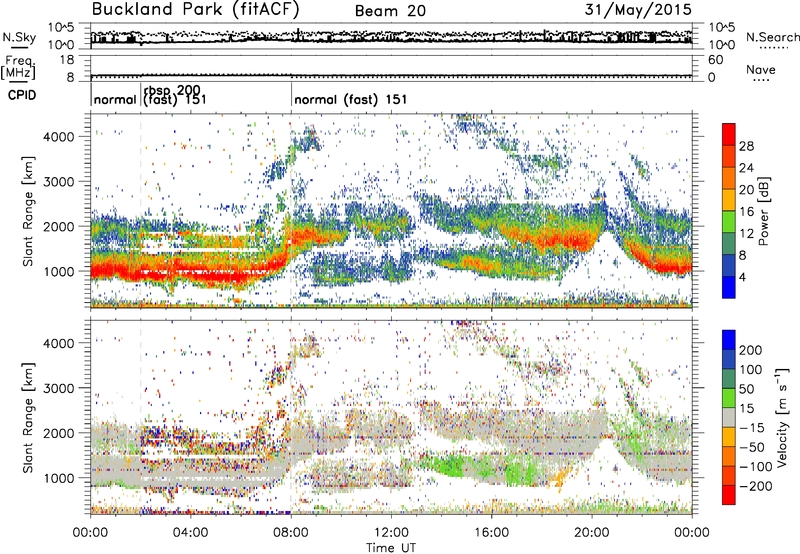Click the 'Slant Range [km]' label of power panel
The width and height of the screenshot is (800, 554).
[x=28, y=211]
